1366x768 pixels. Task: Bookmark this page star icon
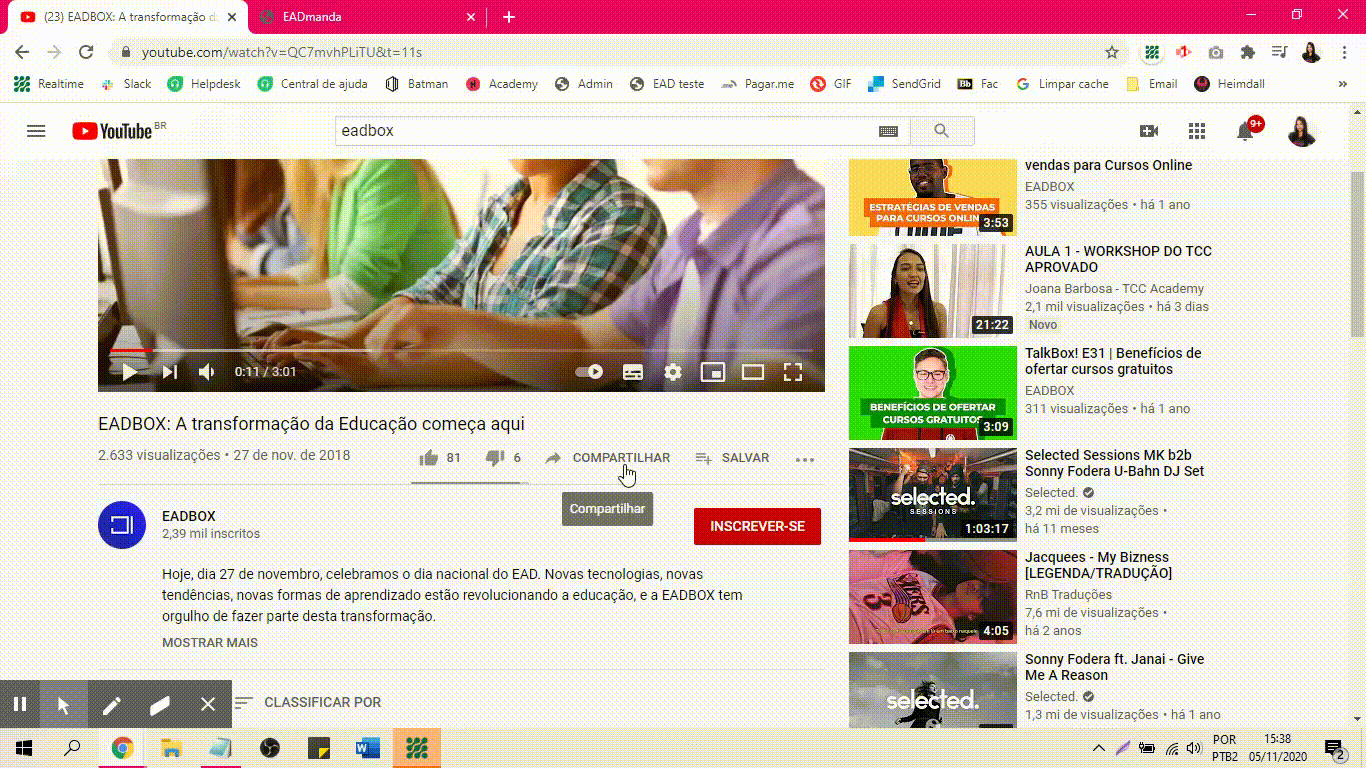1112,52
